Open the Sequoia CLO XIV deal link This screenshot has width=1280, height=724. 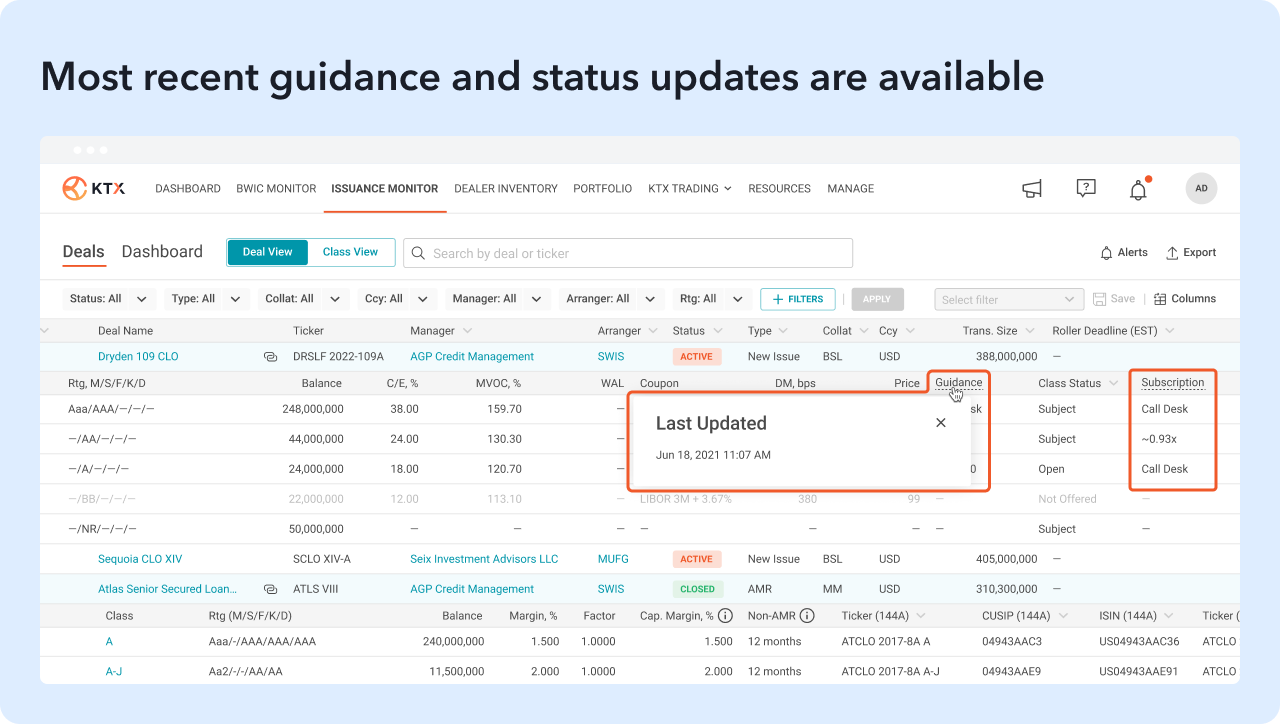coord(140,559)
